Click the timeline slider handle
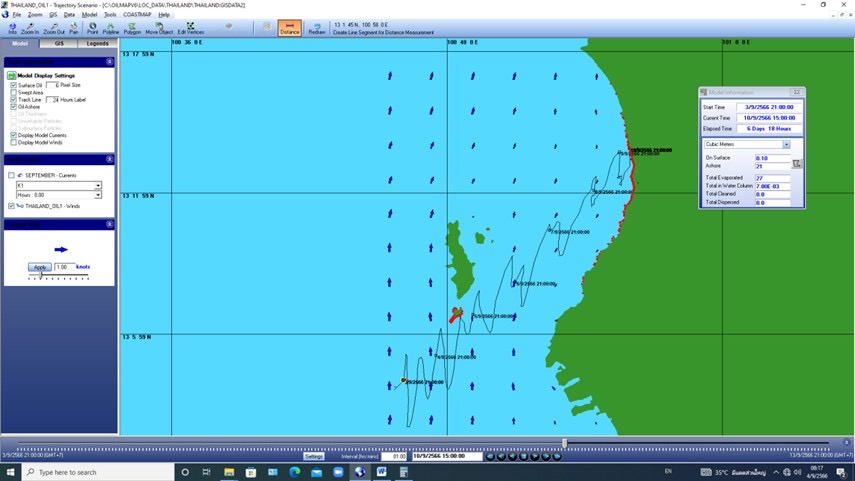855x481 pixels. (x=565, y=443)
